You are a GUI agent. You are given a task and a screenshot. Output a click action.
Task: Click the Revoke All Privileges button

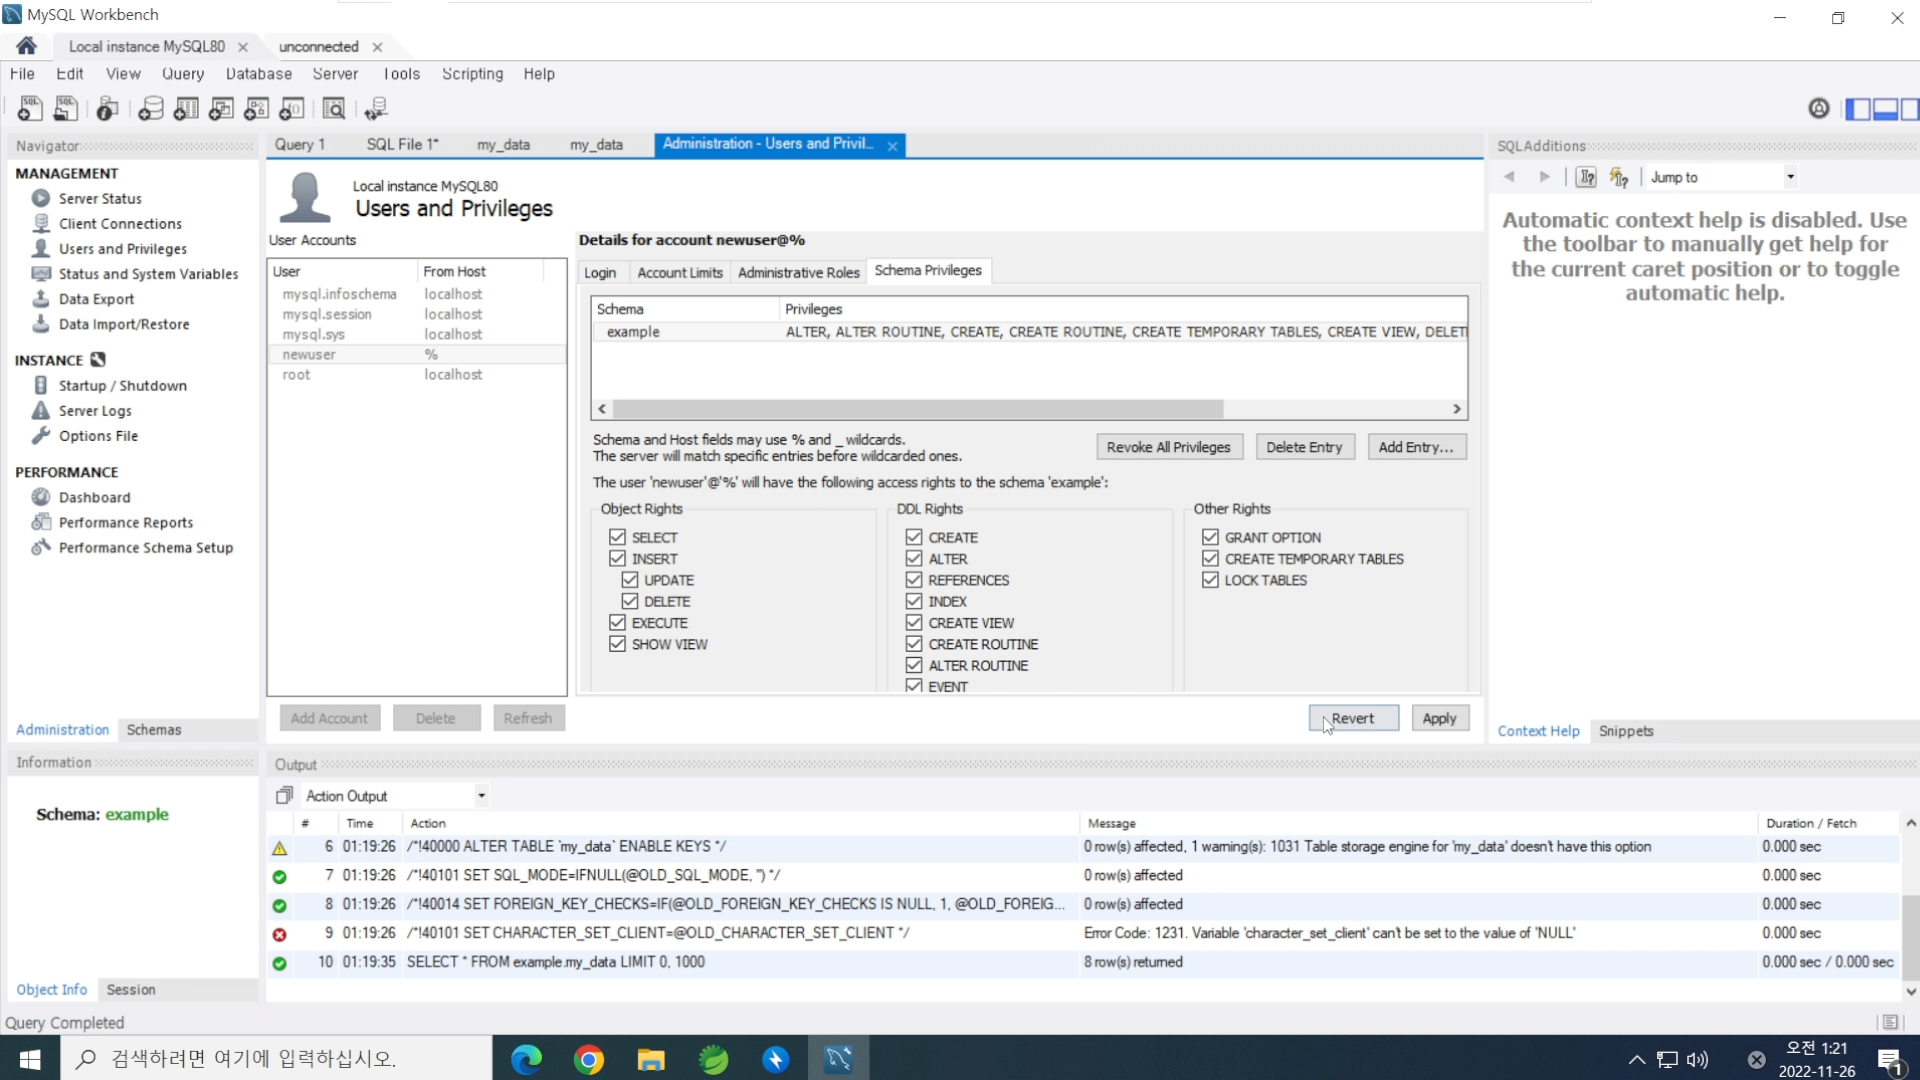click(x=1169, y=447)
